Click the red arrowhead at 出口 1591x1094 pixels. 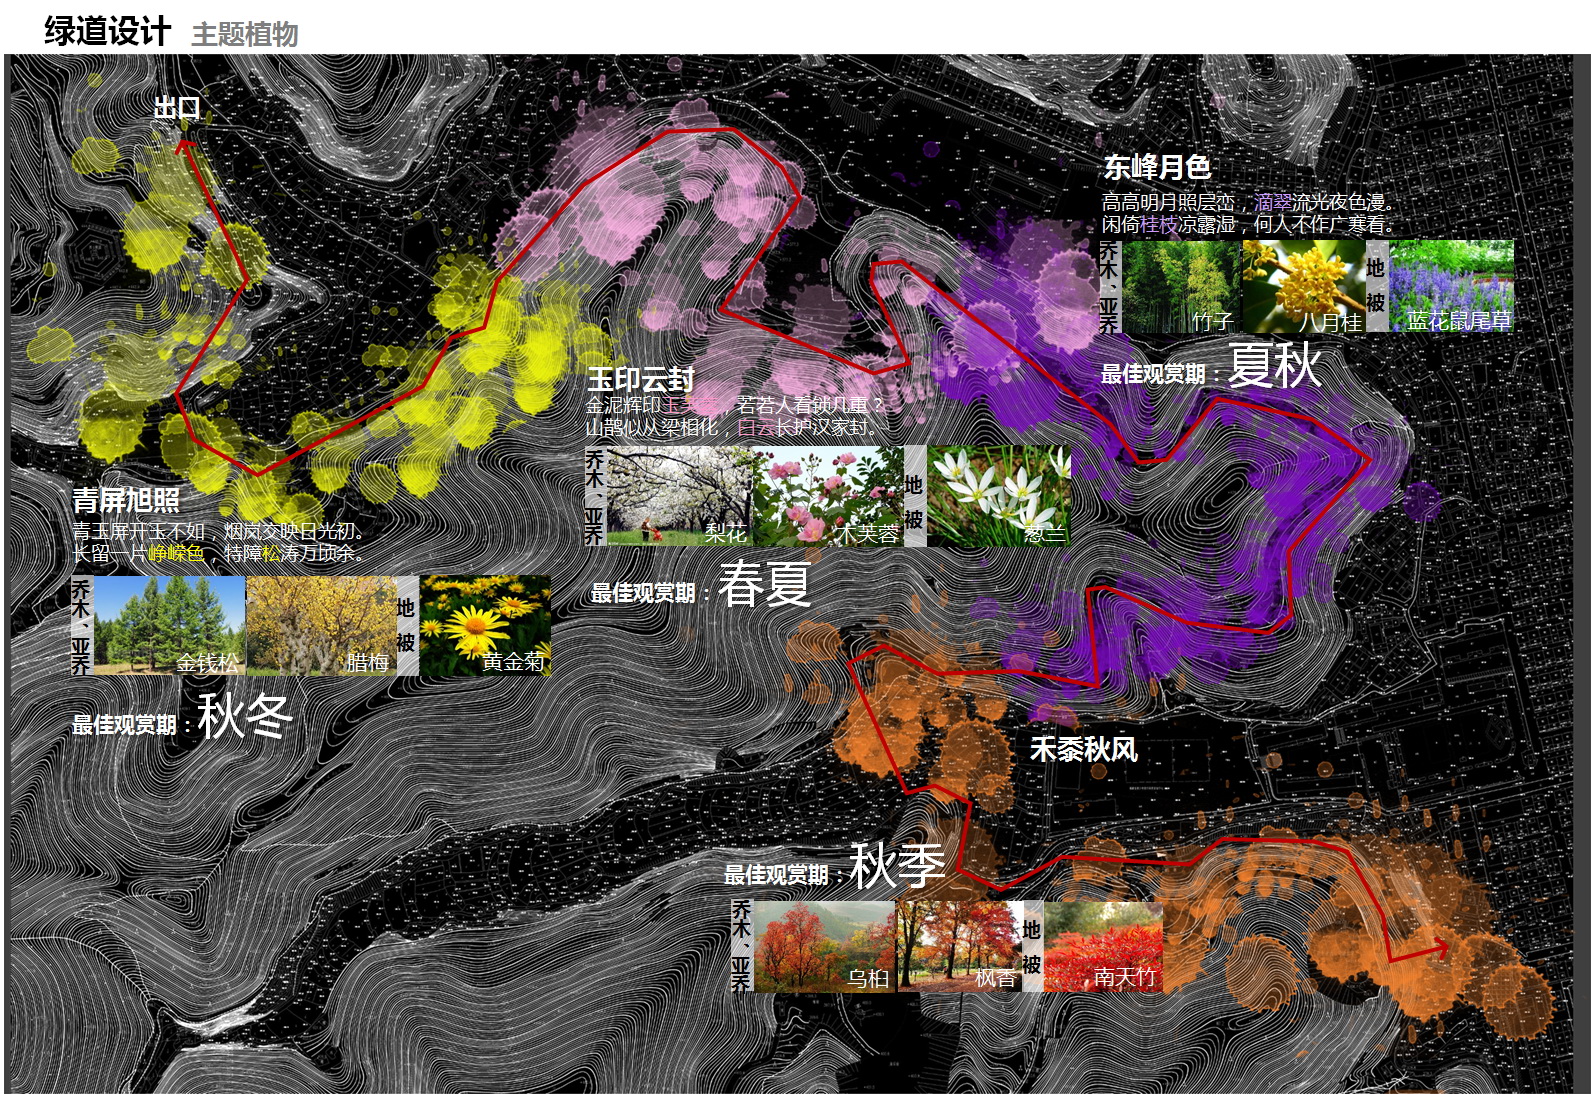(184, 147)
